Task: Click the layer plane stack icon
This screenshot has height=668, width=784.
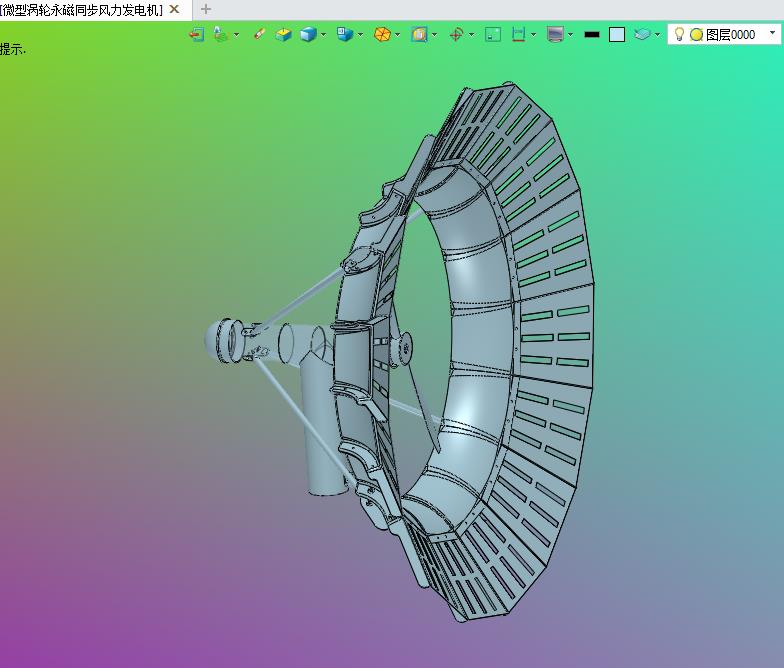Action: click(x=642, y=34)
